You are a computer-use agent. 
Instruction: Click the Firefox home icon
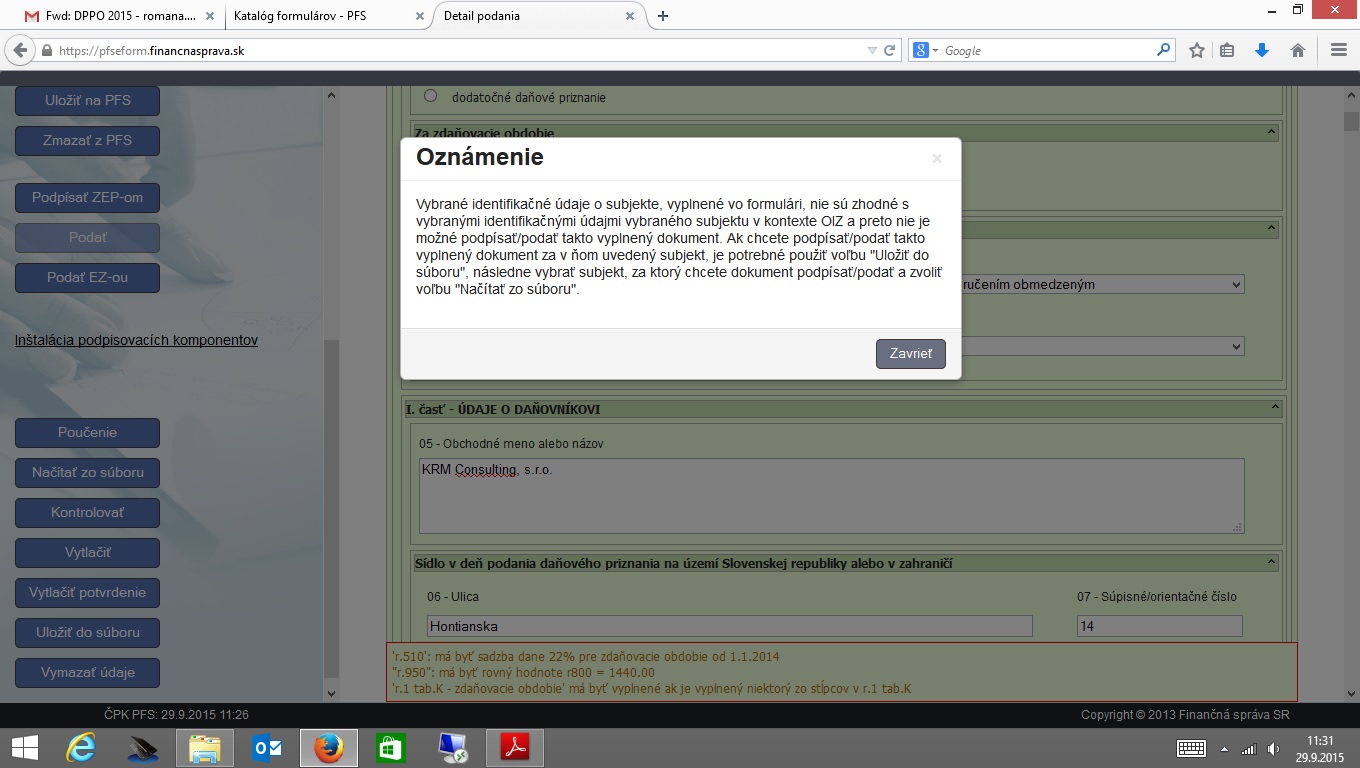tap(1298, 50)
